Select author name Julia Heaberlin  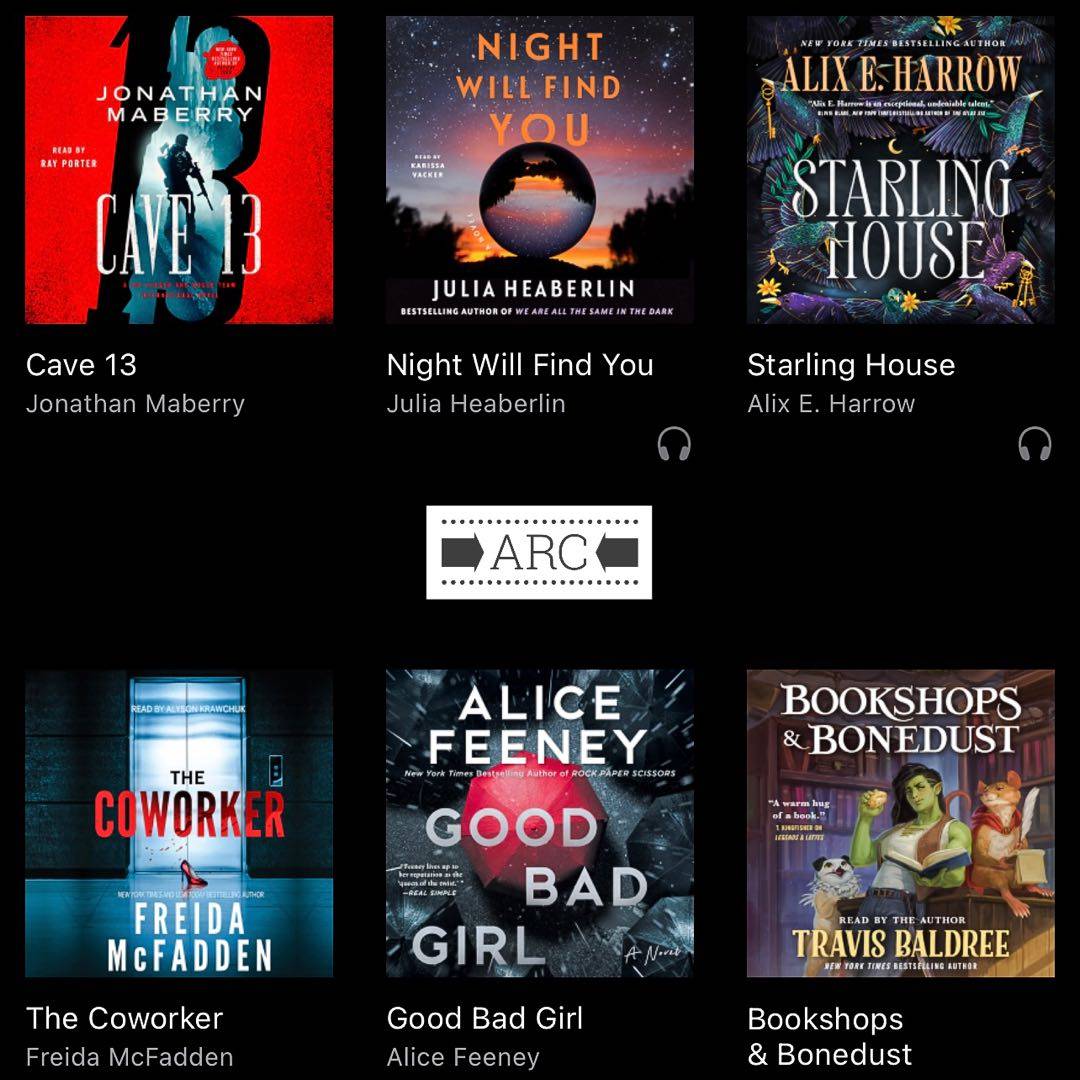[476, 404]
